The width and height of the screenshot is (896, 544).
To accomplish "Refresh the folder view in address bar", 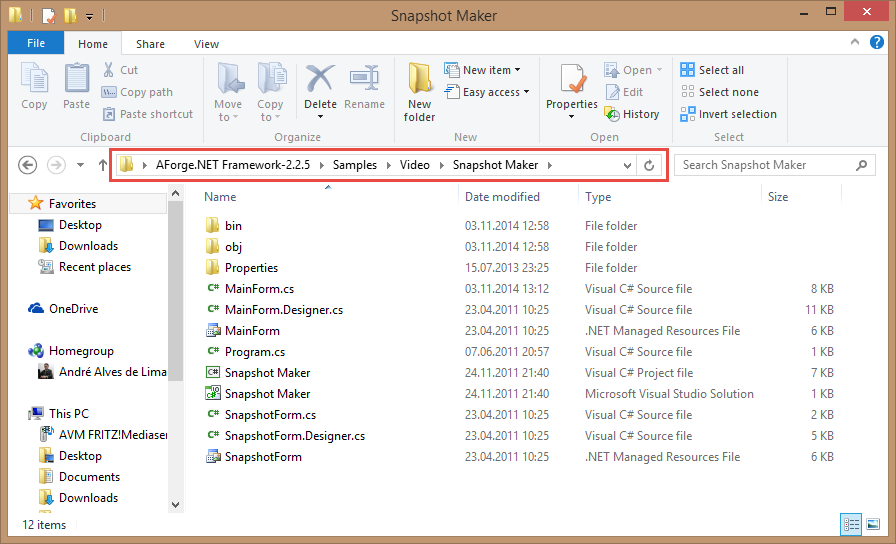I will (x=651, y=165).
